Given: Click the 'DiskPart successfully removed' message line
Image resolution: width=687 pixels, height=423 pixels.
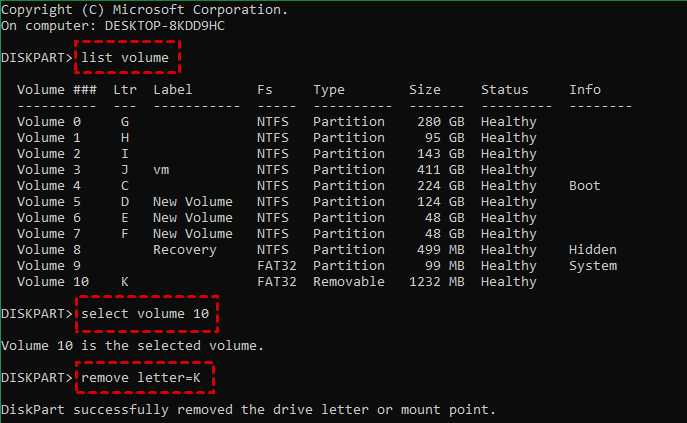Looking at the screenshot, I should [248, 410].
